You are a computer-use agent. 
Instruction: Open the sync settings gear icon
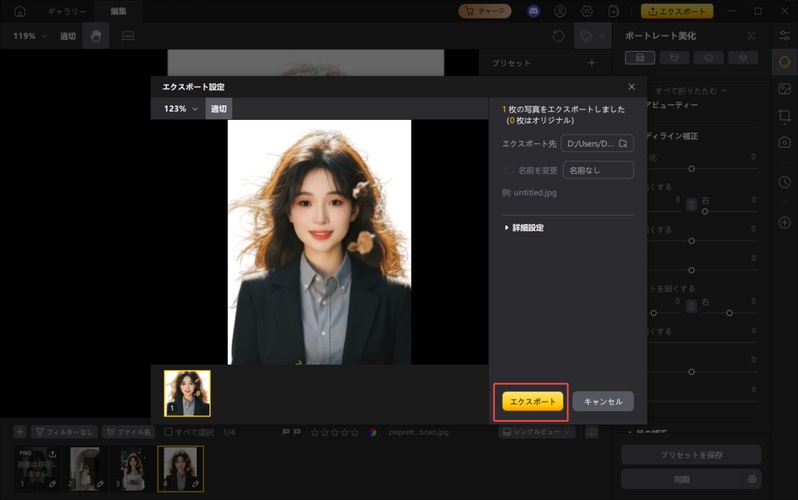pos(752,479)
